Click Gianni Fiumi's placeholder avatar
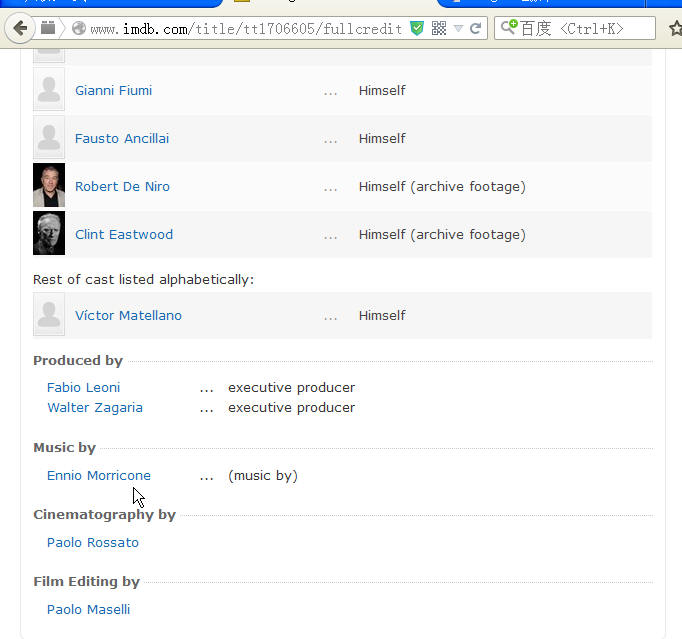Viewport: 682px width, 639px height. point(49,89)
